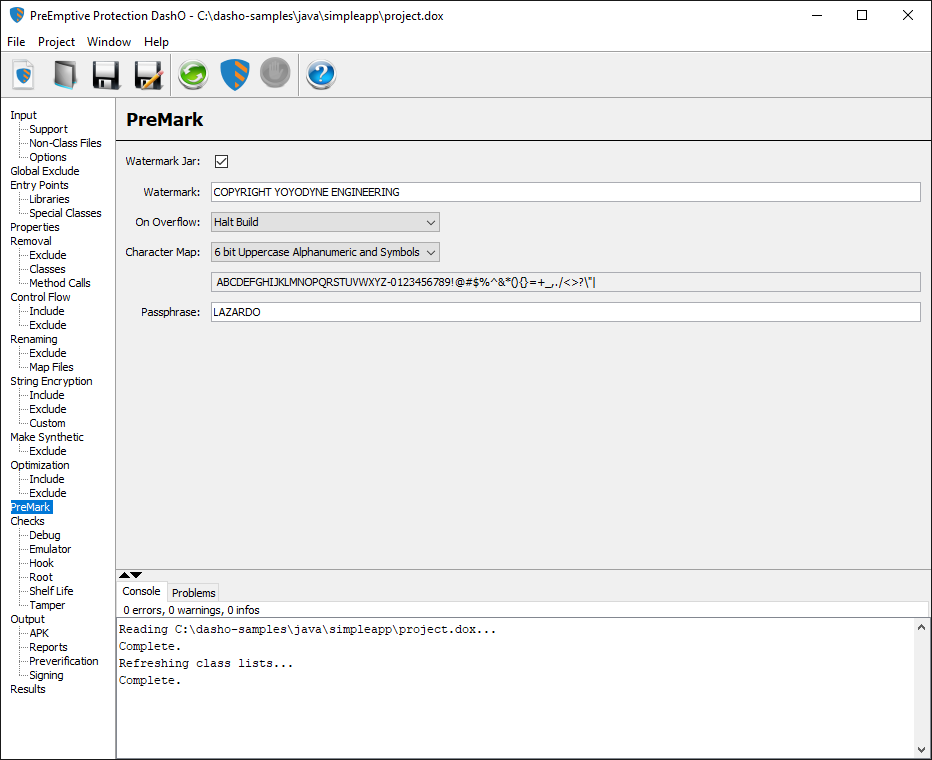Switch to the Problems tab

194,593
